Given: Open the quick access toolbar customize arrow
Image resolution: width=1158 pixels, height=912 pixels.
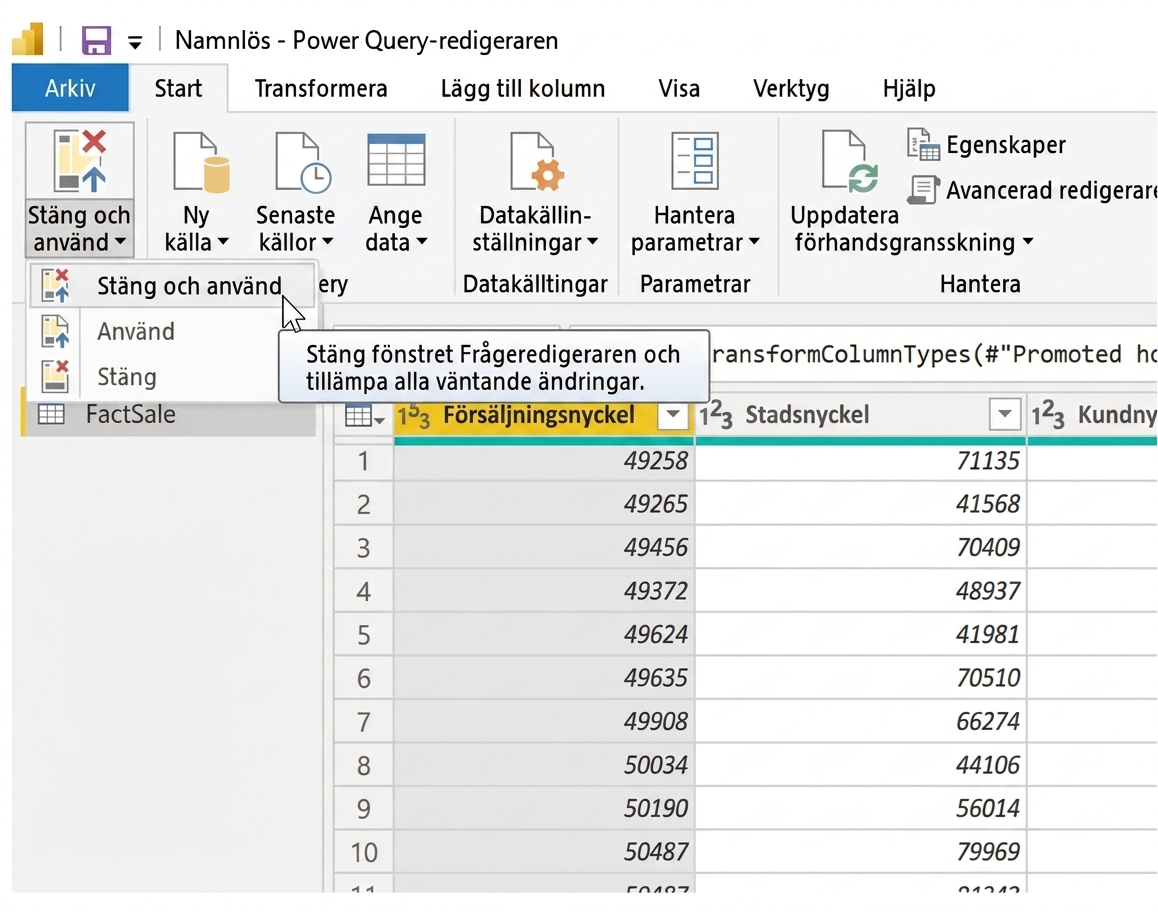Looking at the screenshot, I should (x=134, y=43).
